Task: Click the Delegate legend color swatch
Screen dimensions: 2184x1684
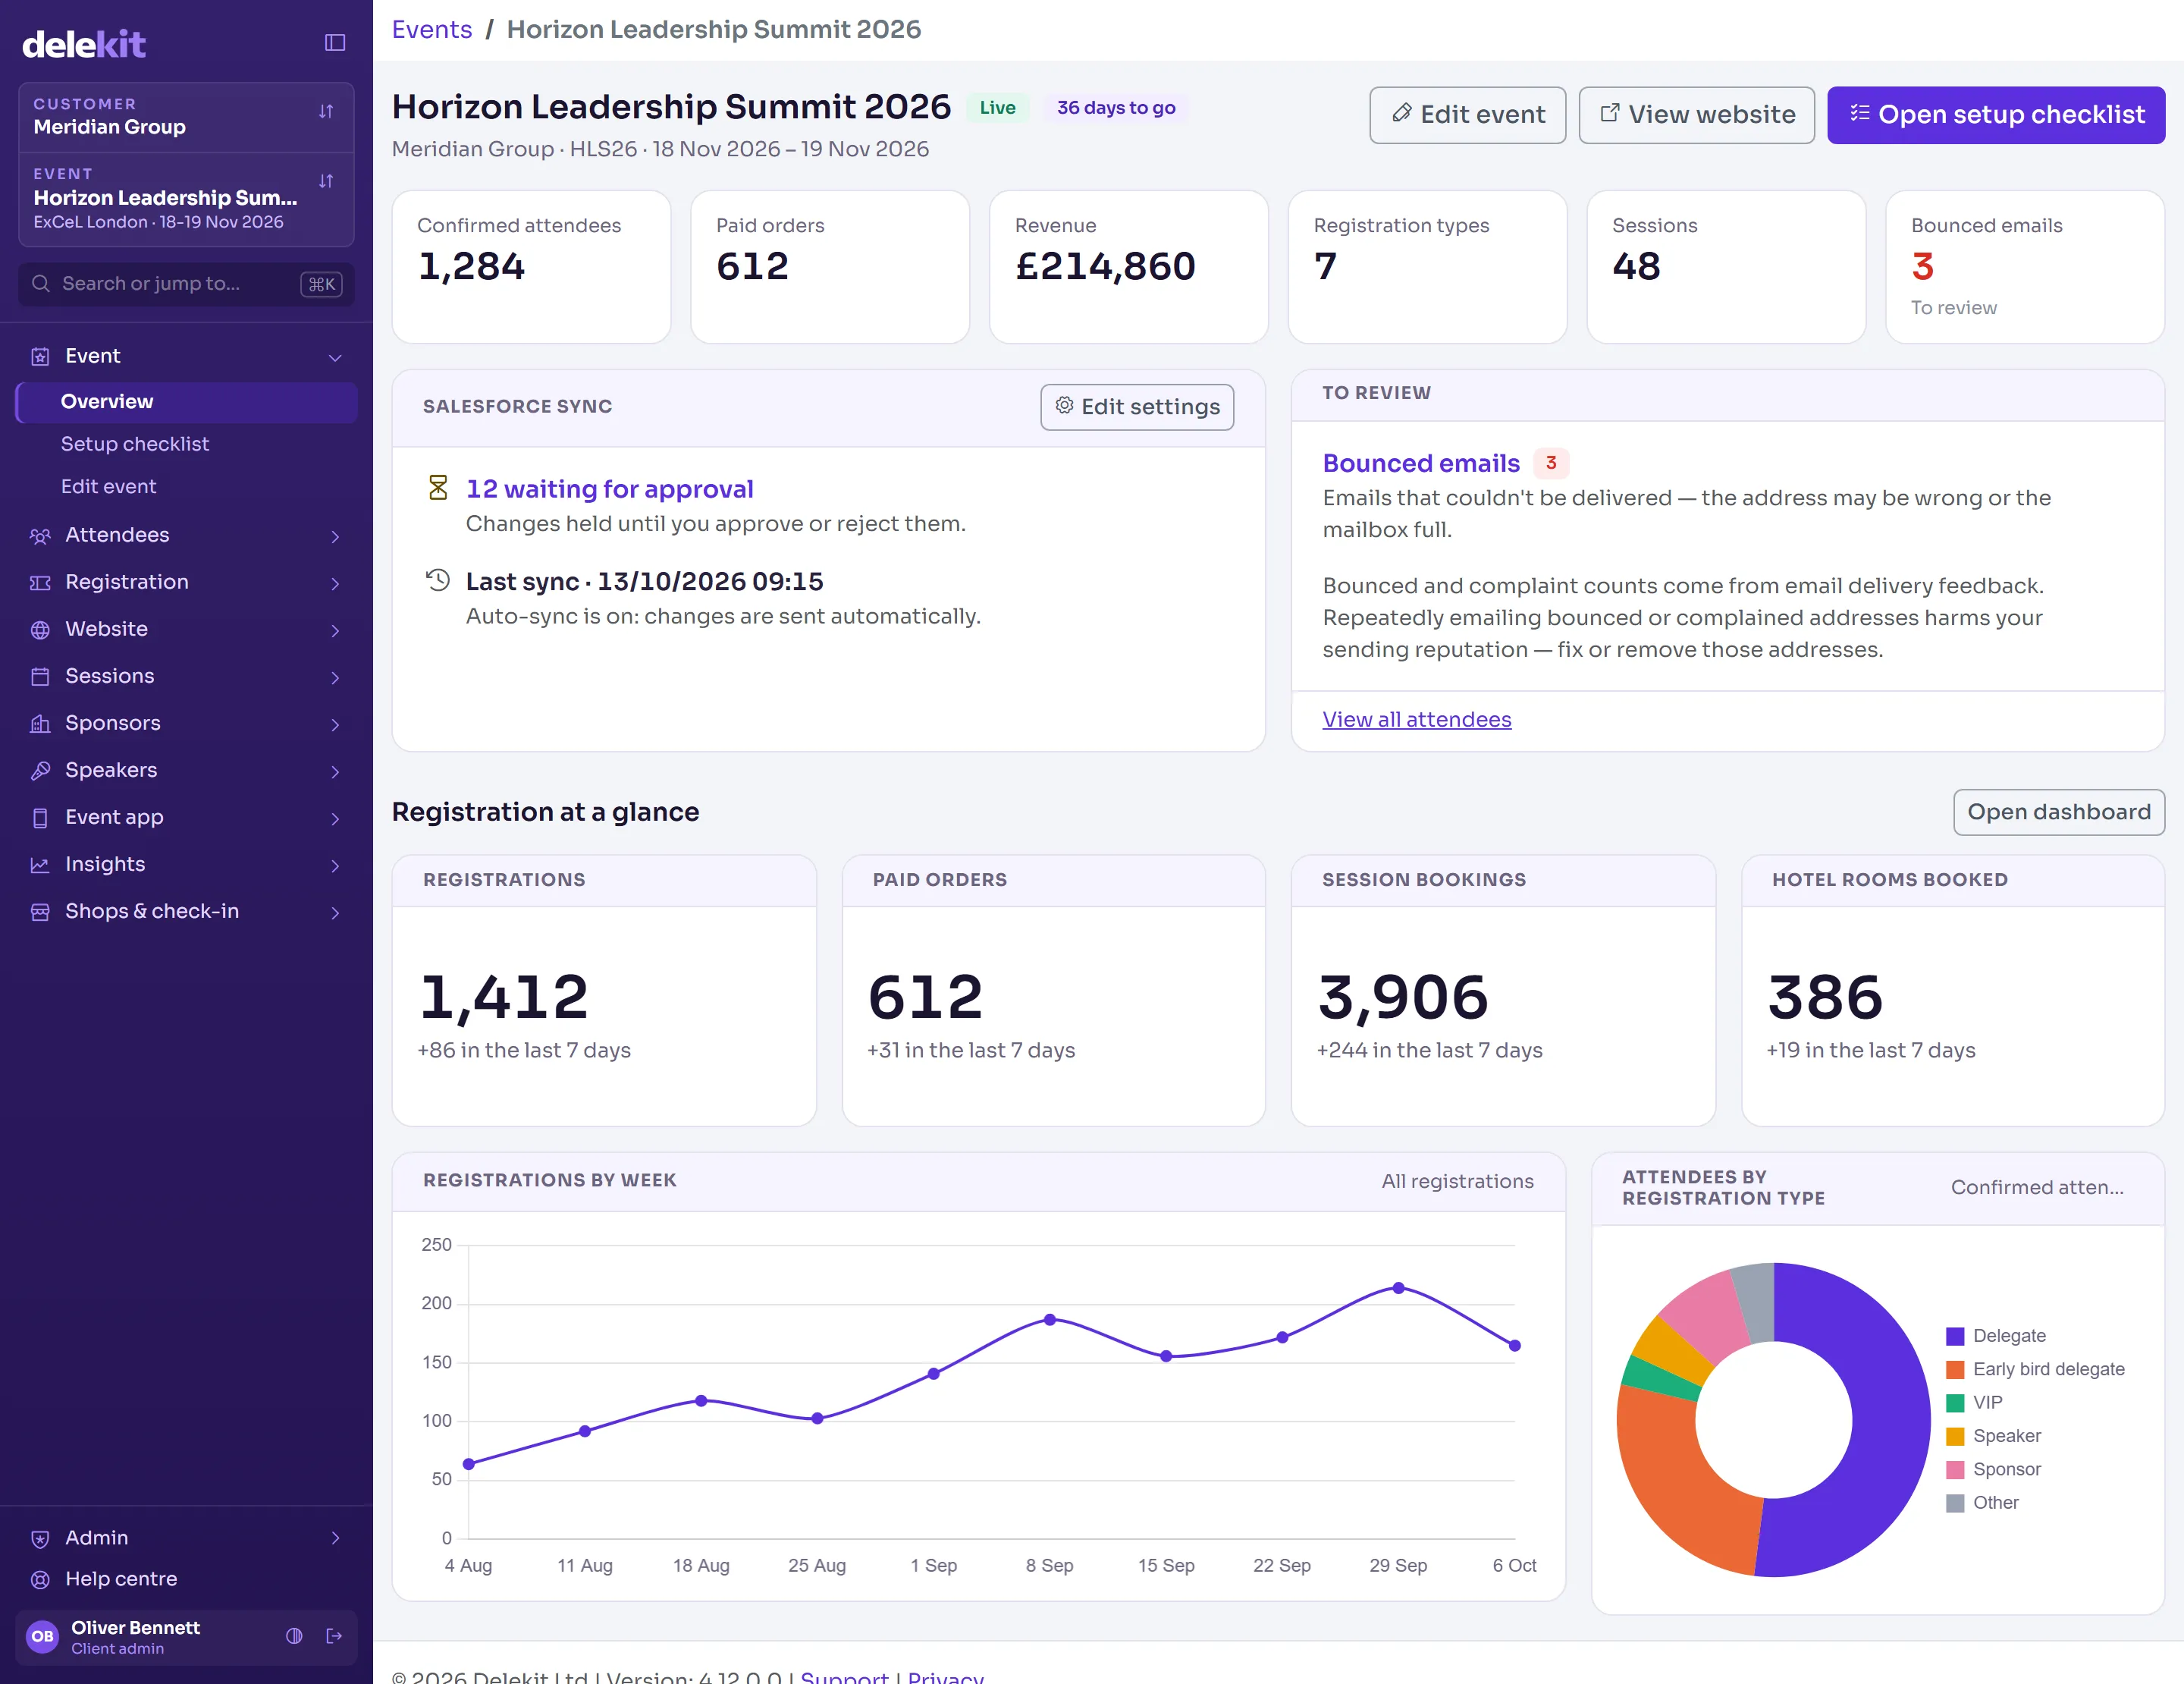Action: pyautogui.click(x=1955, y=1337)
